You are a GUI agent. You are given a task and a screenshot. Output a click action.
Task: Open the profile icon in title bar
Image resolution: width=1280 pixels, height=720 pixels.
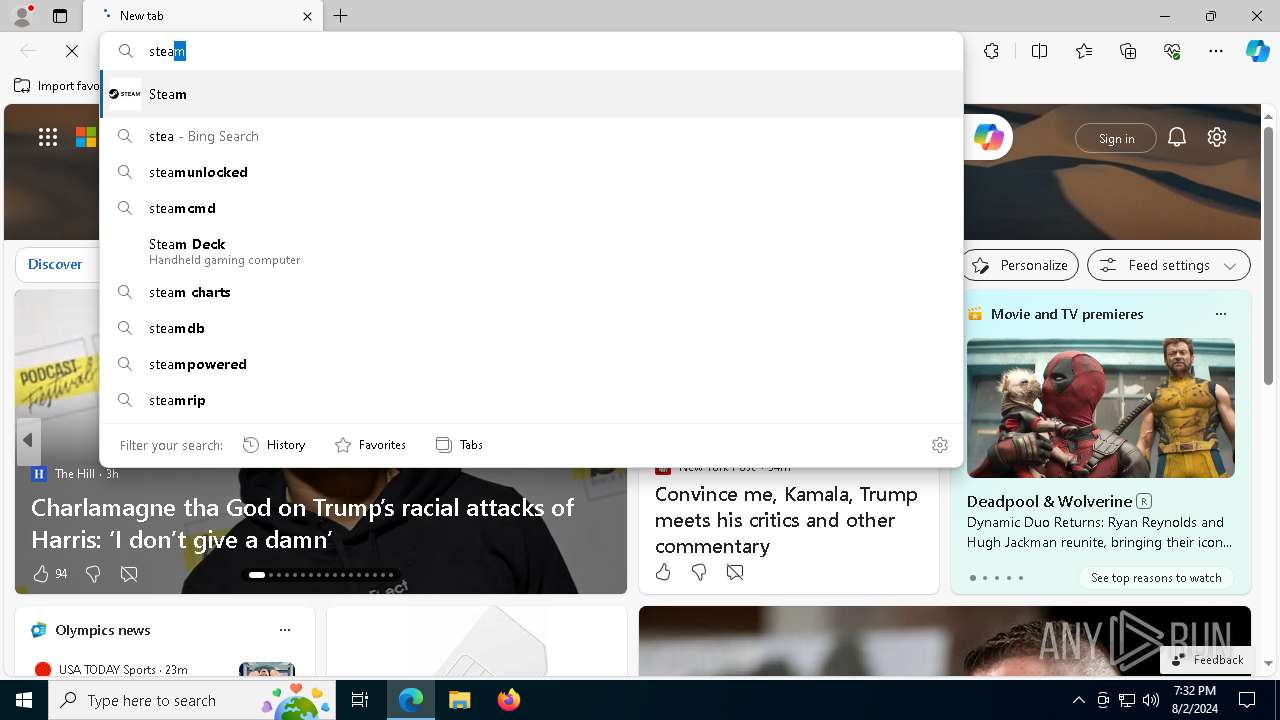click(x=21, y=16)
